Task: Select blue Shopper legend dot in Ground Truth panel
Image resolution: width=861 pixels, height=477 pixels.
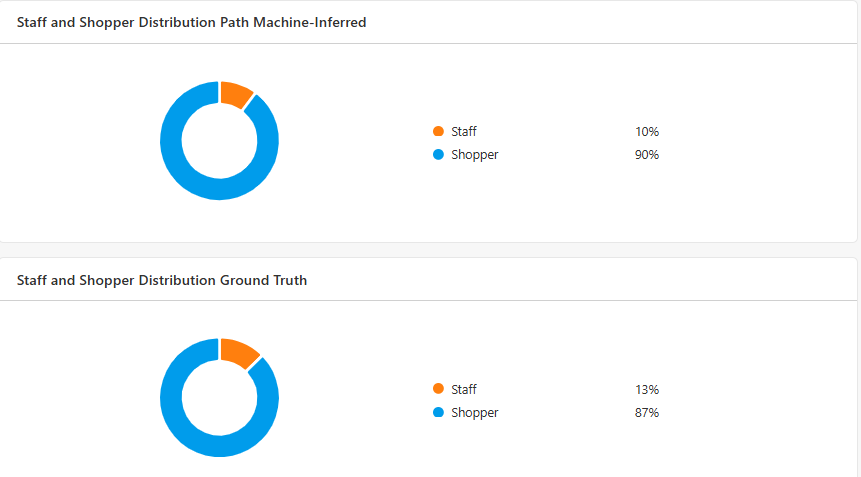Action: [438, 413]
